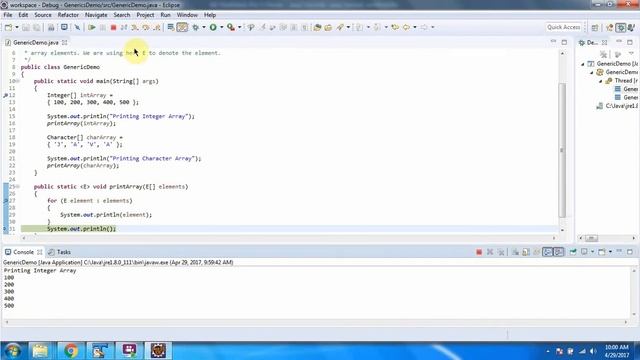640x360 pixels.
Task: Click the Drop to Frame icon
Action: click(171, 27)
